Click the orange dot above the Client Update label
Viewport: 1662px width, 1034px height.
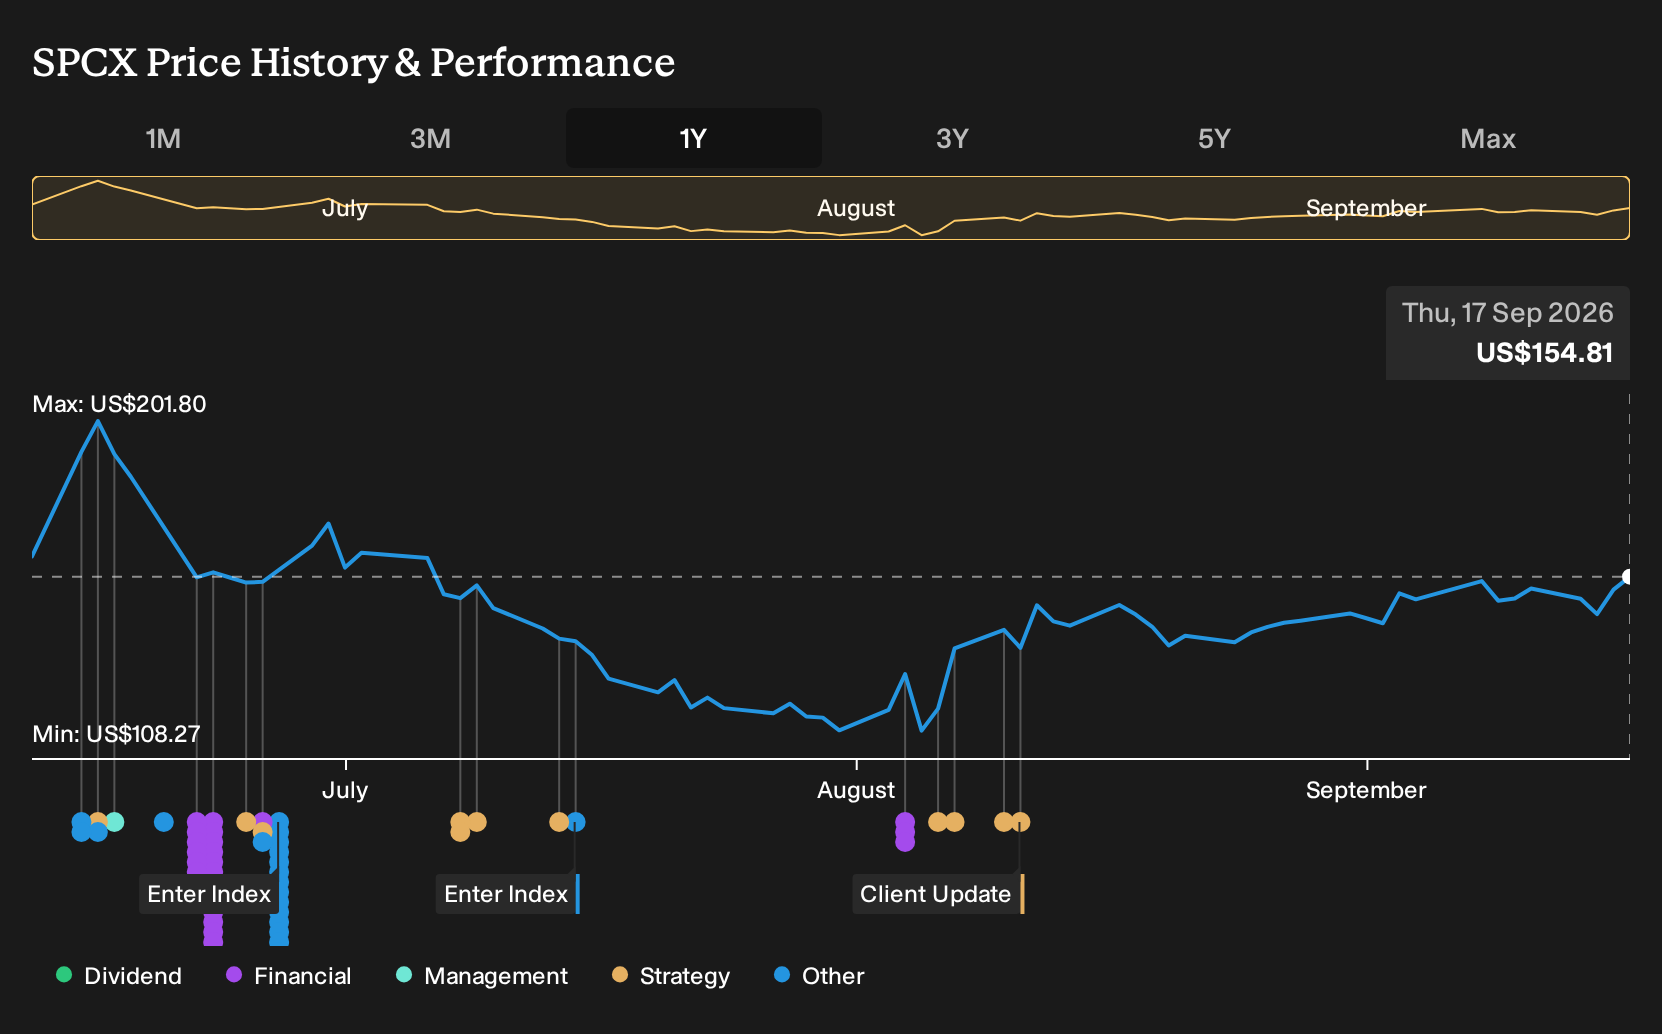click(x=1020, y=822)
